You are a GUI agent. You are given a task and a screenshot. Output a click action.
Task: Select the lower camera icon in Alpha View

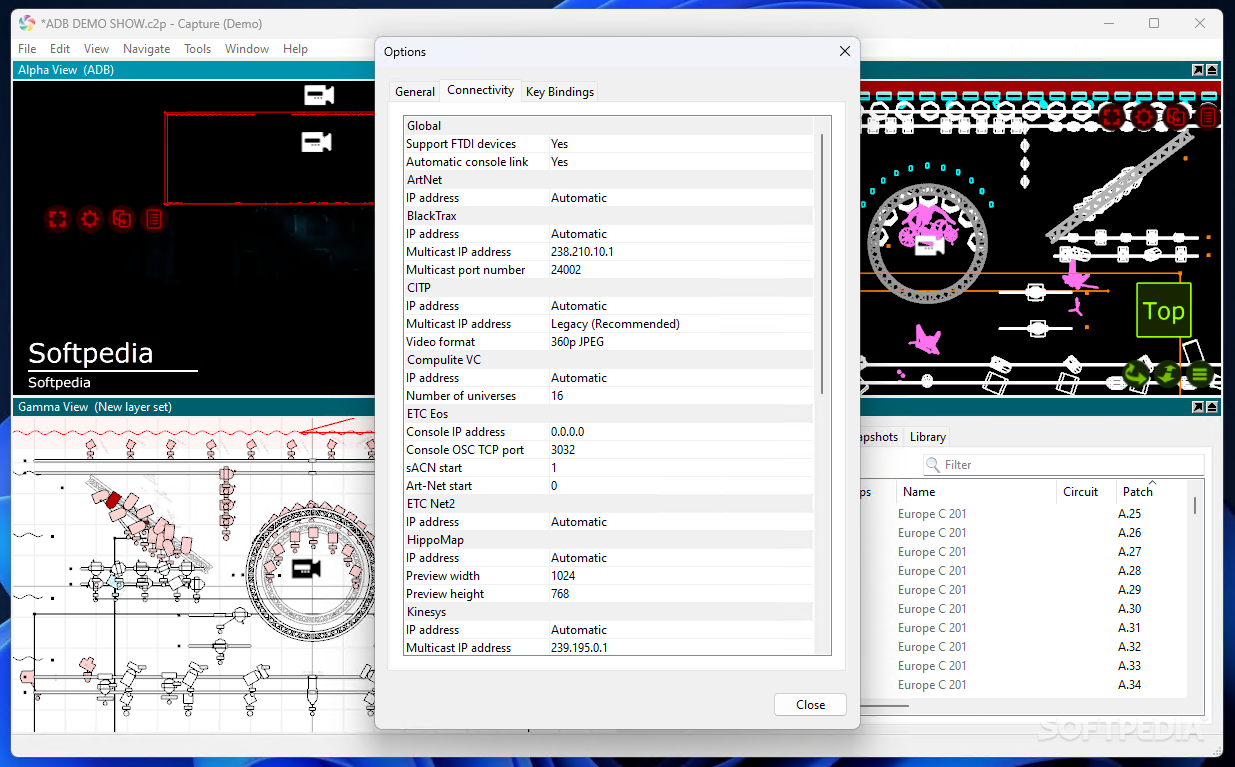pos(316,142)
